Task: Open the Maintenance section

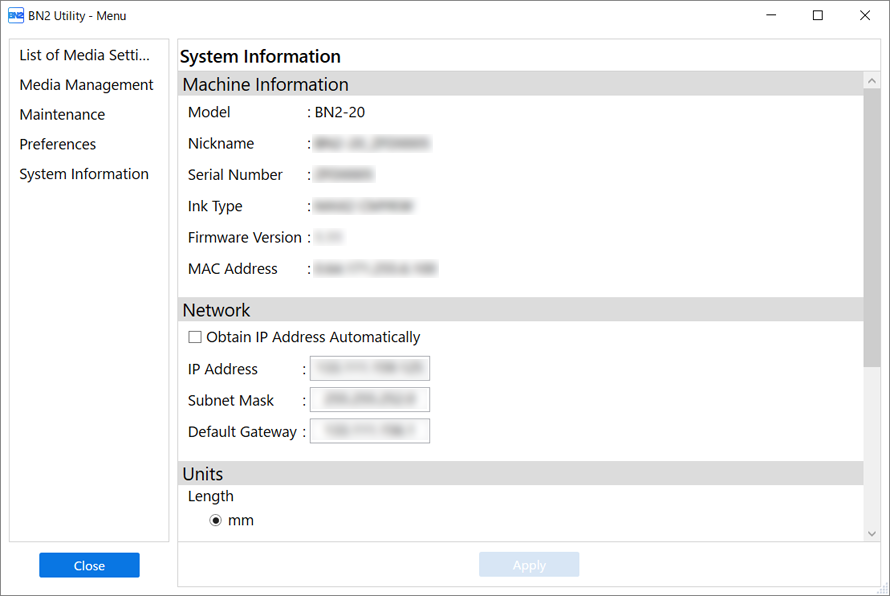Action: coord(62,115)
